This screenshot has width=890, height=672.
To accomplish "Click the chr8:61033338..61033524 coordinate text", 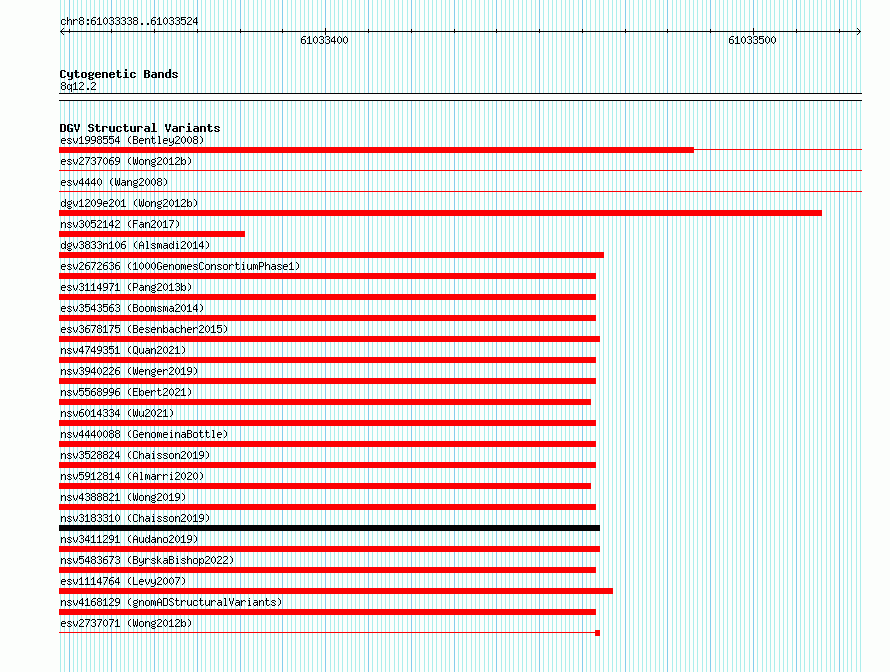I will point(129,22).
